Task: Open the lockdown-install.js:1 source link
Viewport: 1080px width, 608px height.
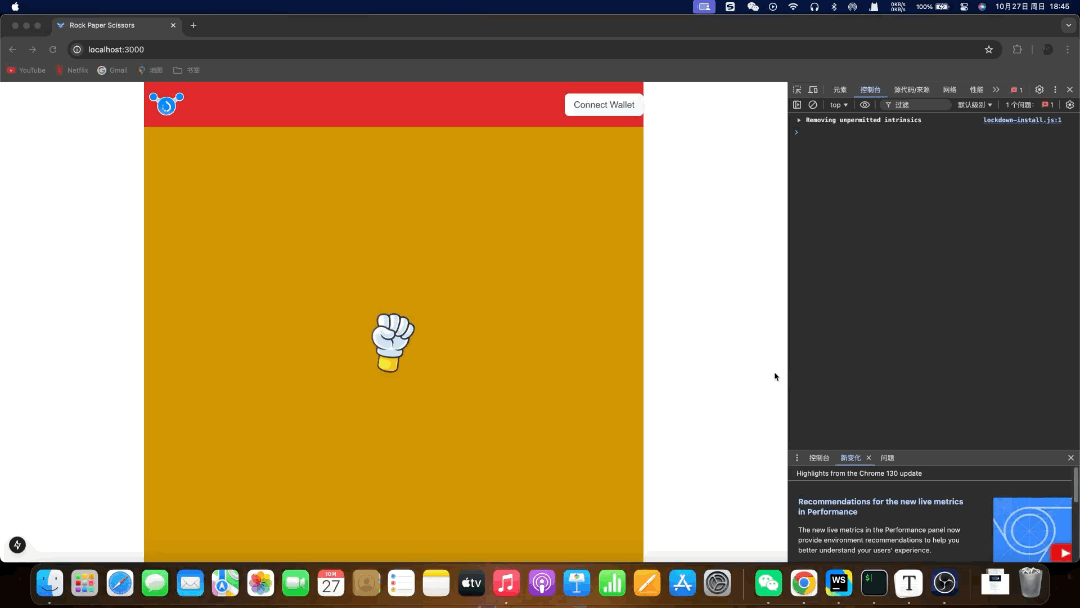Action: tap(1022, 120)
